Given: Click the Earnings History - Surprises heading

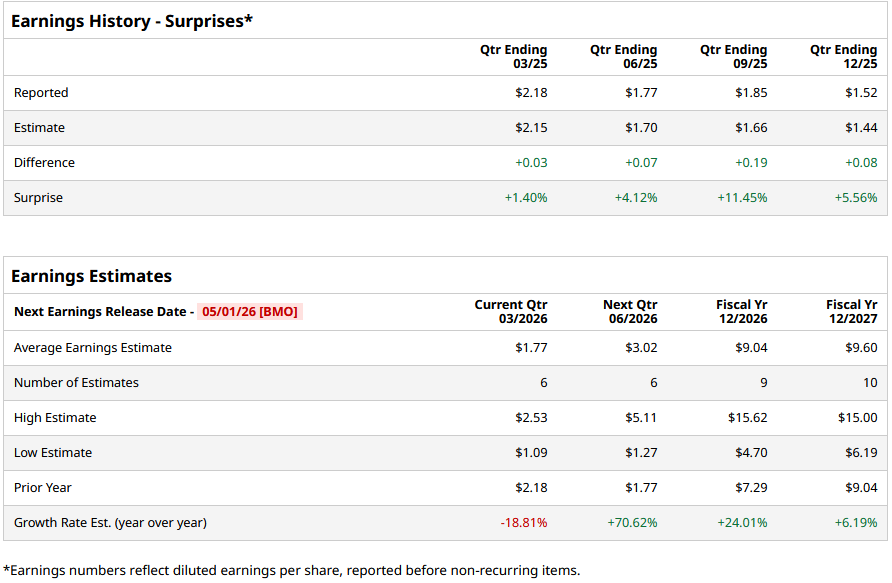Looking at the screenshot, I should click(x=131, y=21).
